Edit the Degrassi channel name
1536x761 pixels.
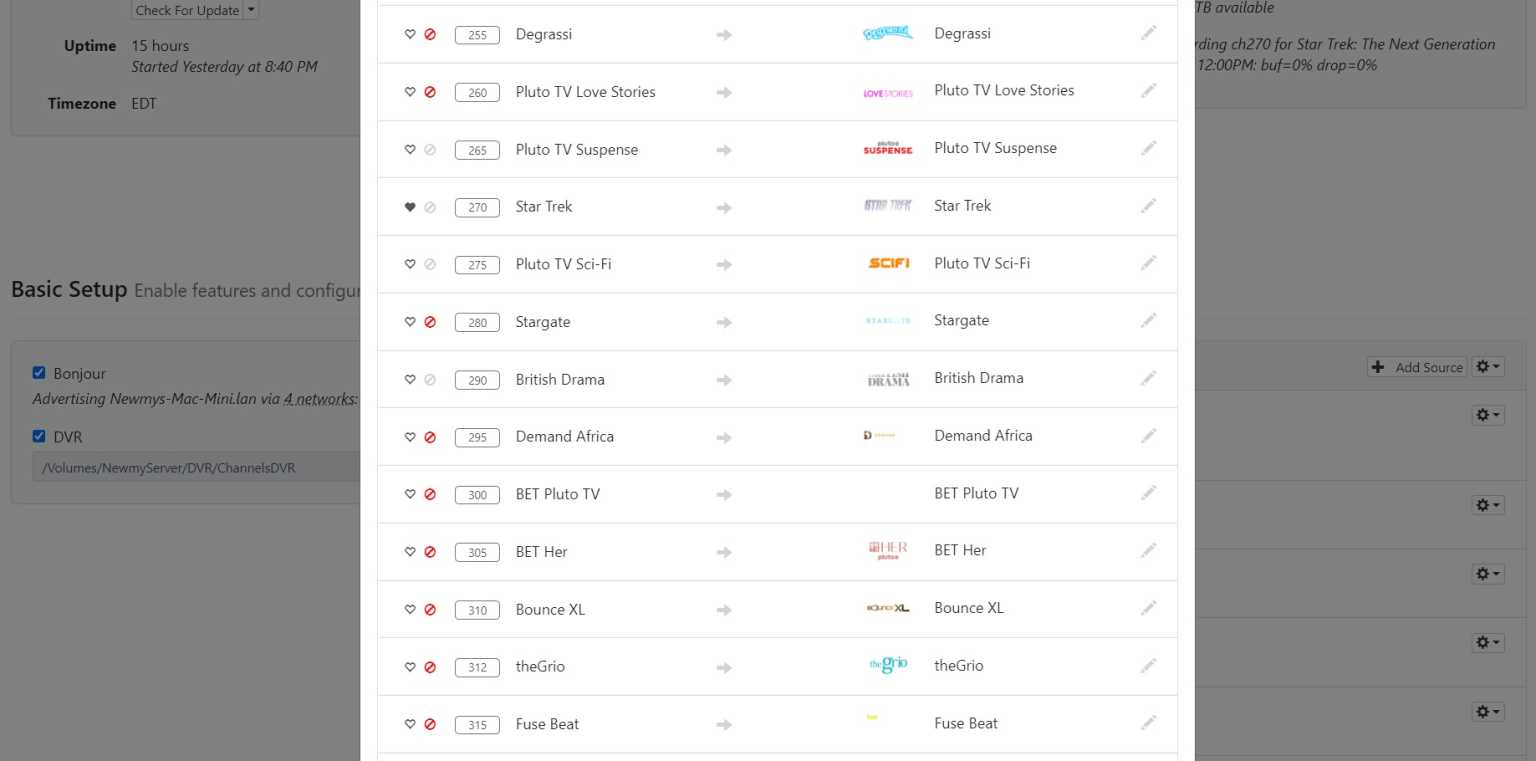click(1148, 33)
